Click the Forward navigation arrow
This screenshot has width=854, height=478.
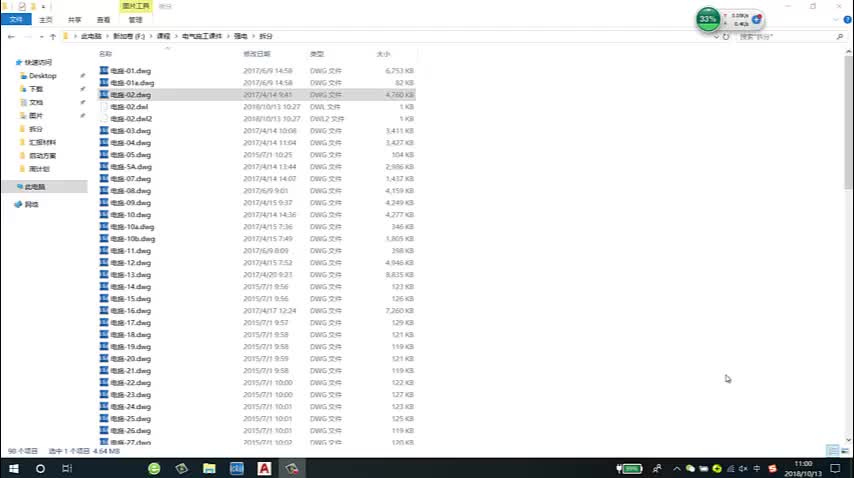(x=27, y=36)
